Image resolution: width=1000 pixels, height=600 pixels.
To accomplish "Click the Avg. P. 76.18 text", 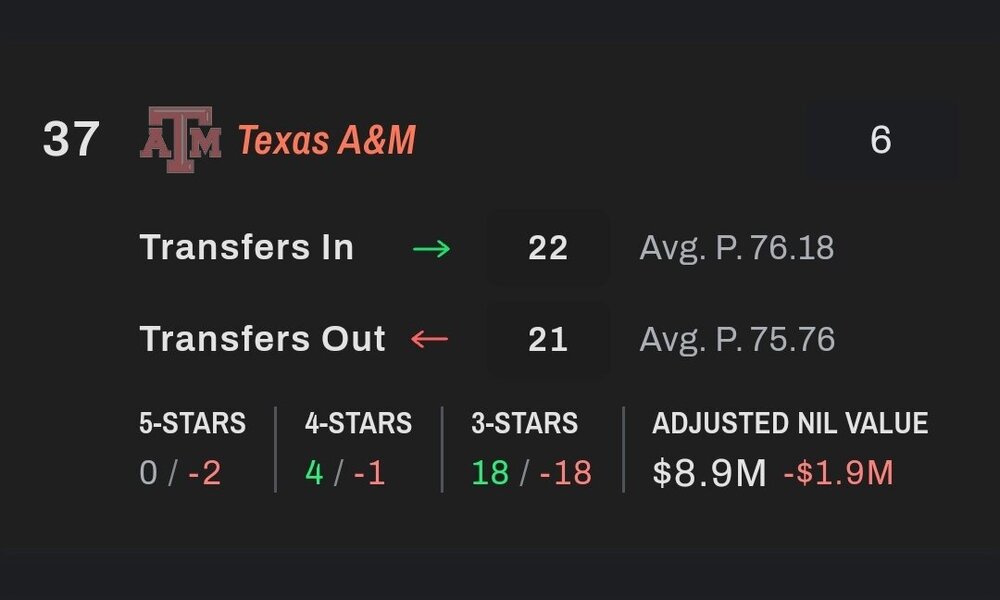I will [x=736, y=248].
